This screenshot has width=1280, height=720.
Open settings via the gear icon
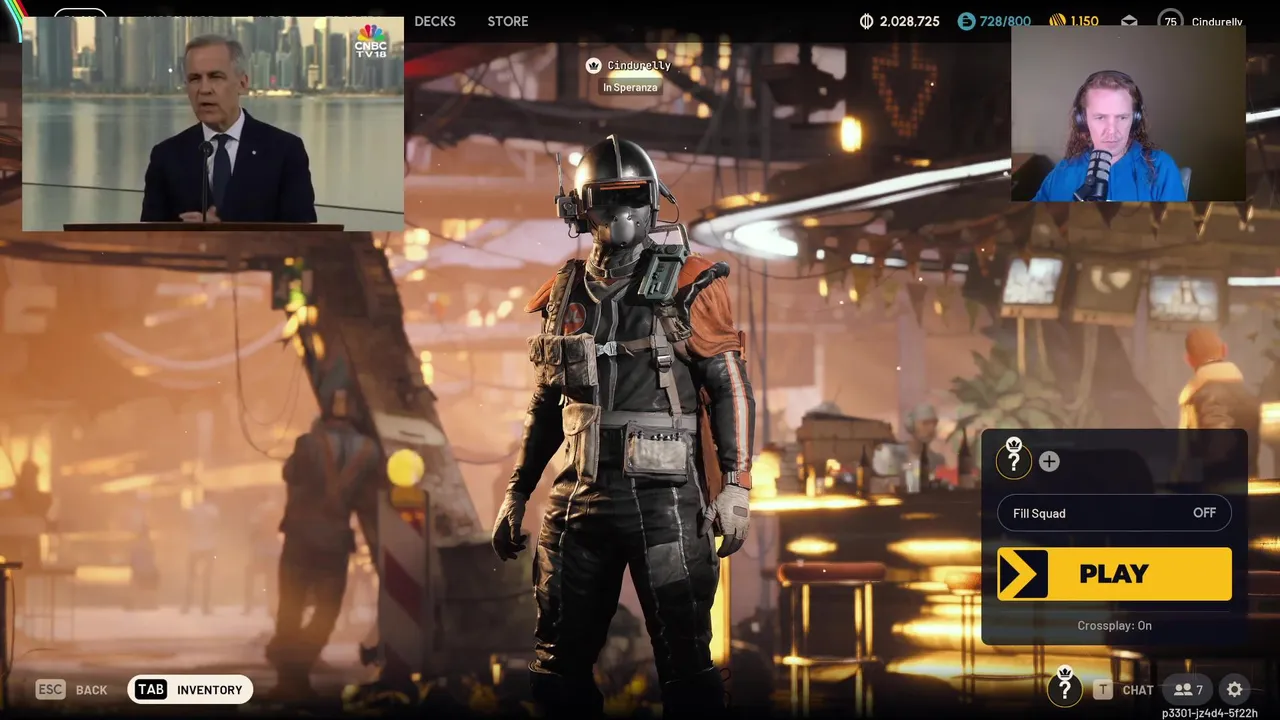1235,689
